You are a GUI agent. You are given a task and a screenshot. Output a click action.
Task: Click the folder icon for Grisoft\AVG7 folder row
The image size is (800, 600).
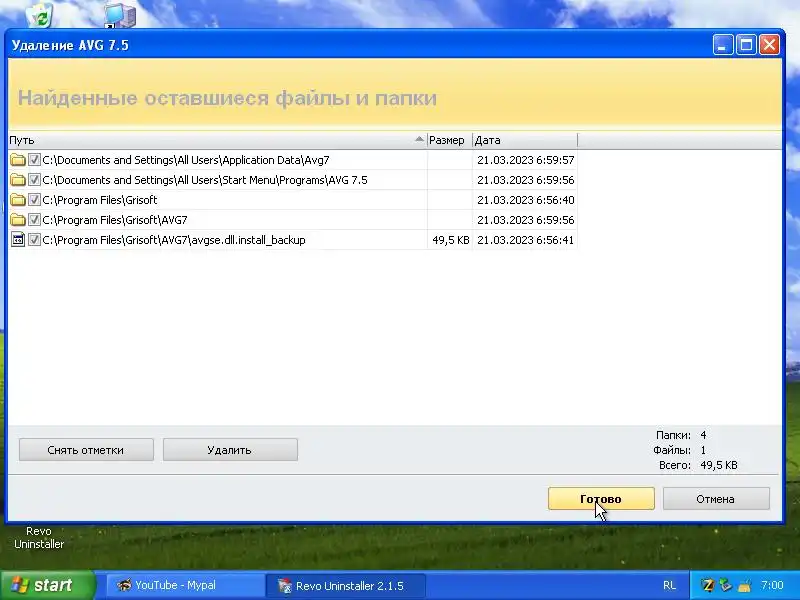click(x=18, y=220)
